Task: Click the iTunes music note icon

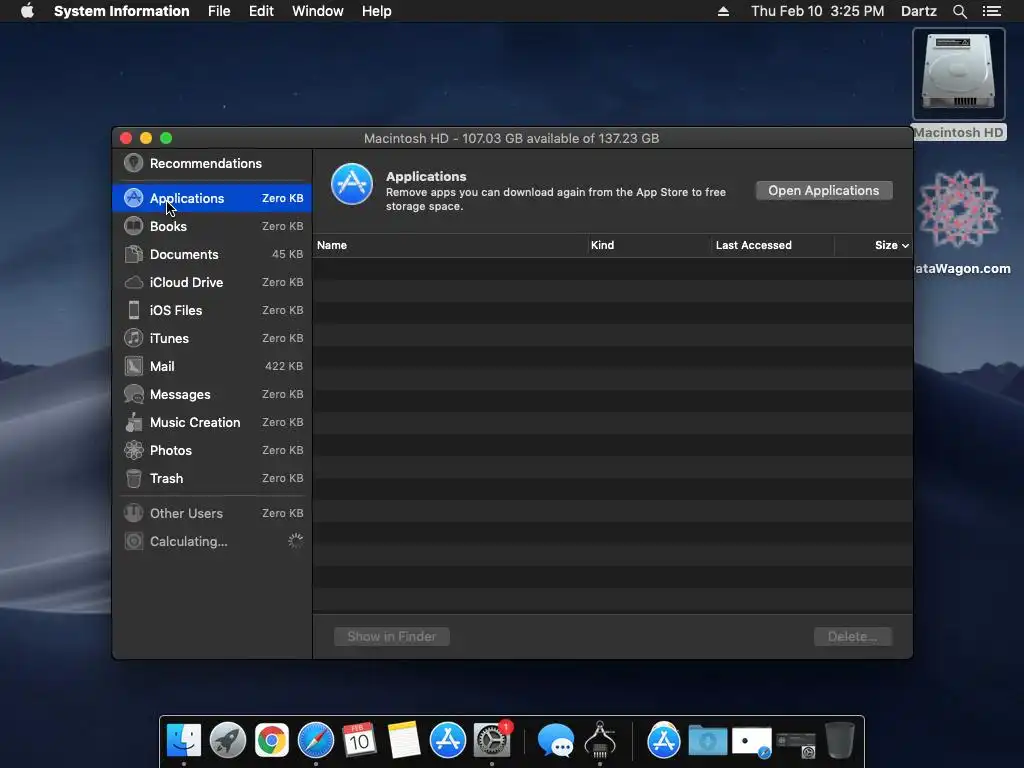Action: pyautogui.click(x=133, y=338)
